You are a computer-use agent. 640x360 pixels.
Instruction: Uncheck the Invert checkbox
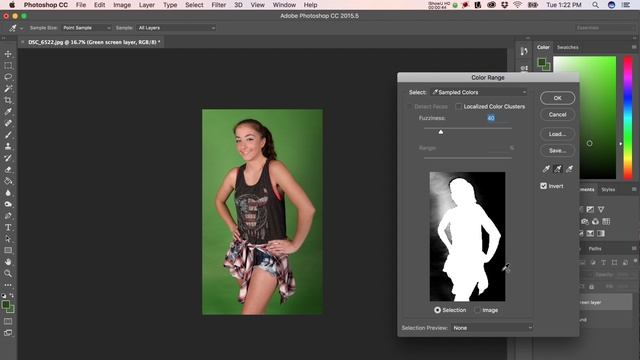pos(543,186)
